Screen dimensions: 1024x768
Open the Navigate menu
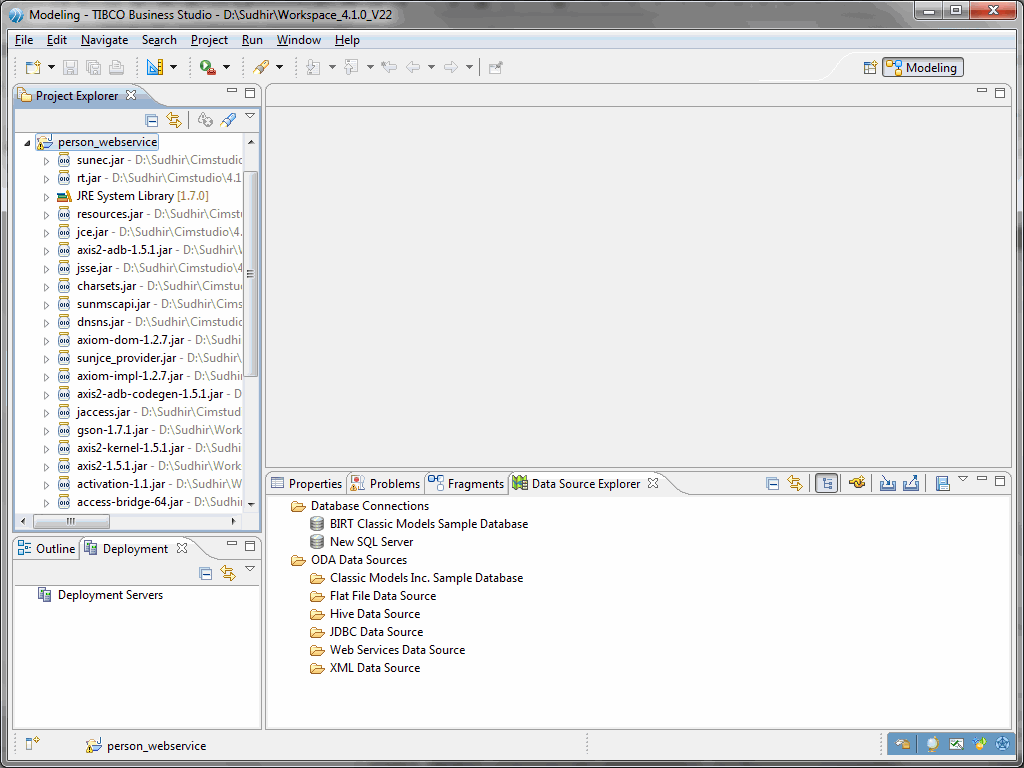click(x=104, y=40)
